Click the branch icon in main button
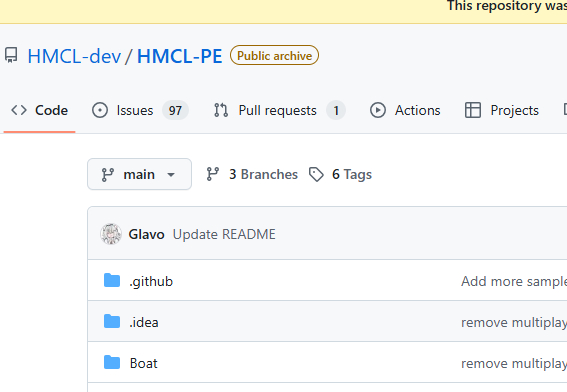This screenshot has width=567, height=392. tap(108, 175)
